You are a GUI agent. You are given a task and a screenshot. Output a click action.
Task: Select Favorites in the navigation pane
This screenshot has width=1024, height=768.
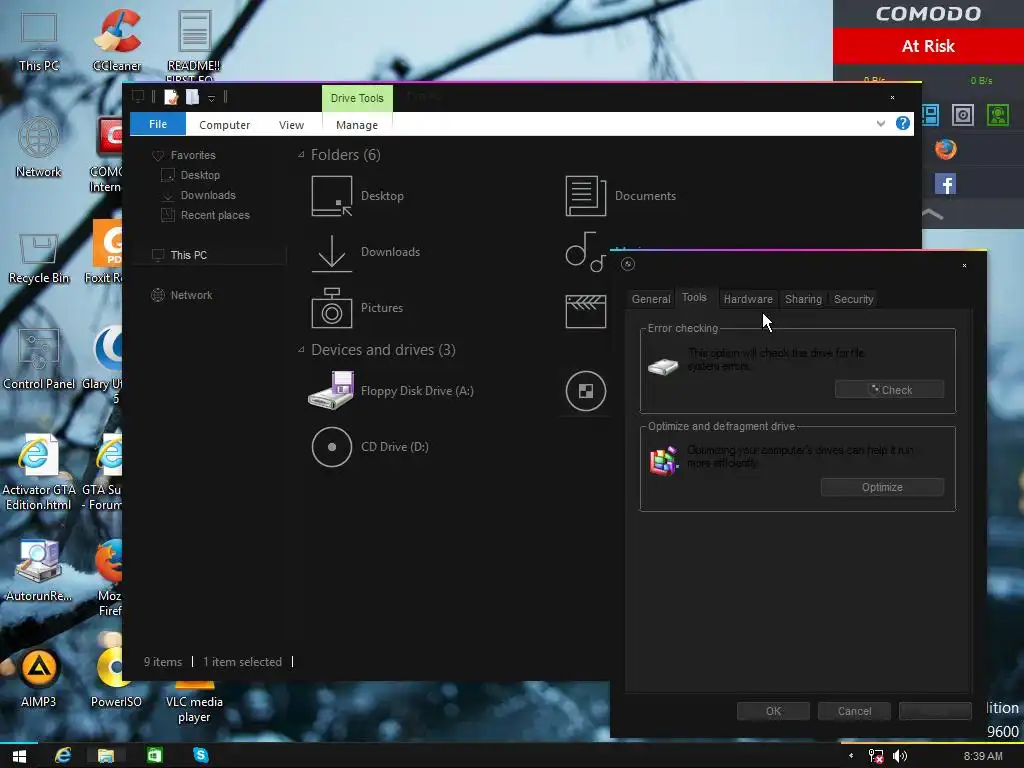pos(184,155)
